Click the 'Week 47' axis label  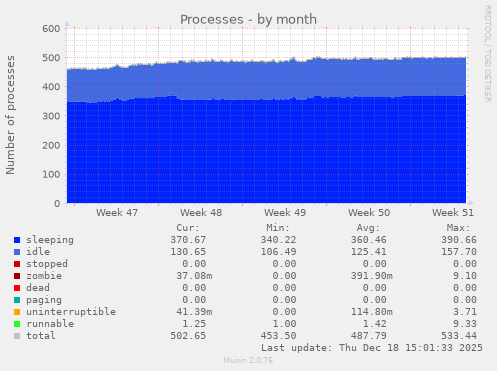click(x=117, y=213)
